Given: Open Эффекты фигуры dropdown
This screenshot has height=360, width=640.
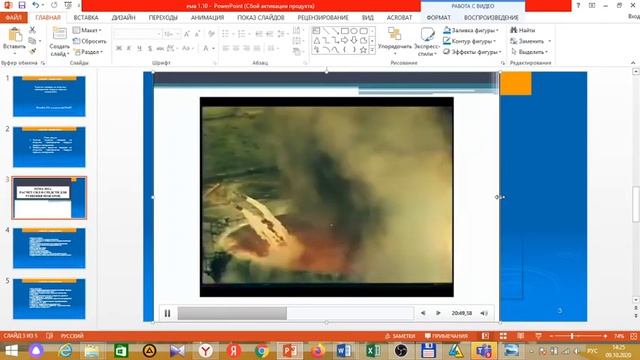Looking at the screenshot, I should tap(472, 52).
